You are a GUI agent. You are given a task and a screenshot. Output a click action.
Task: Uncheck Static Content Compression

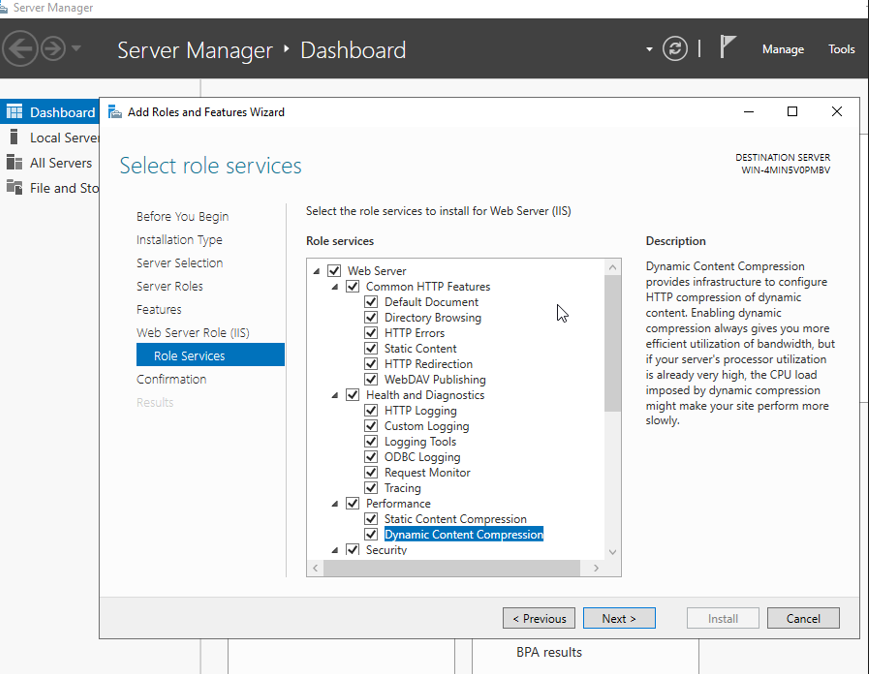[371, 519]
